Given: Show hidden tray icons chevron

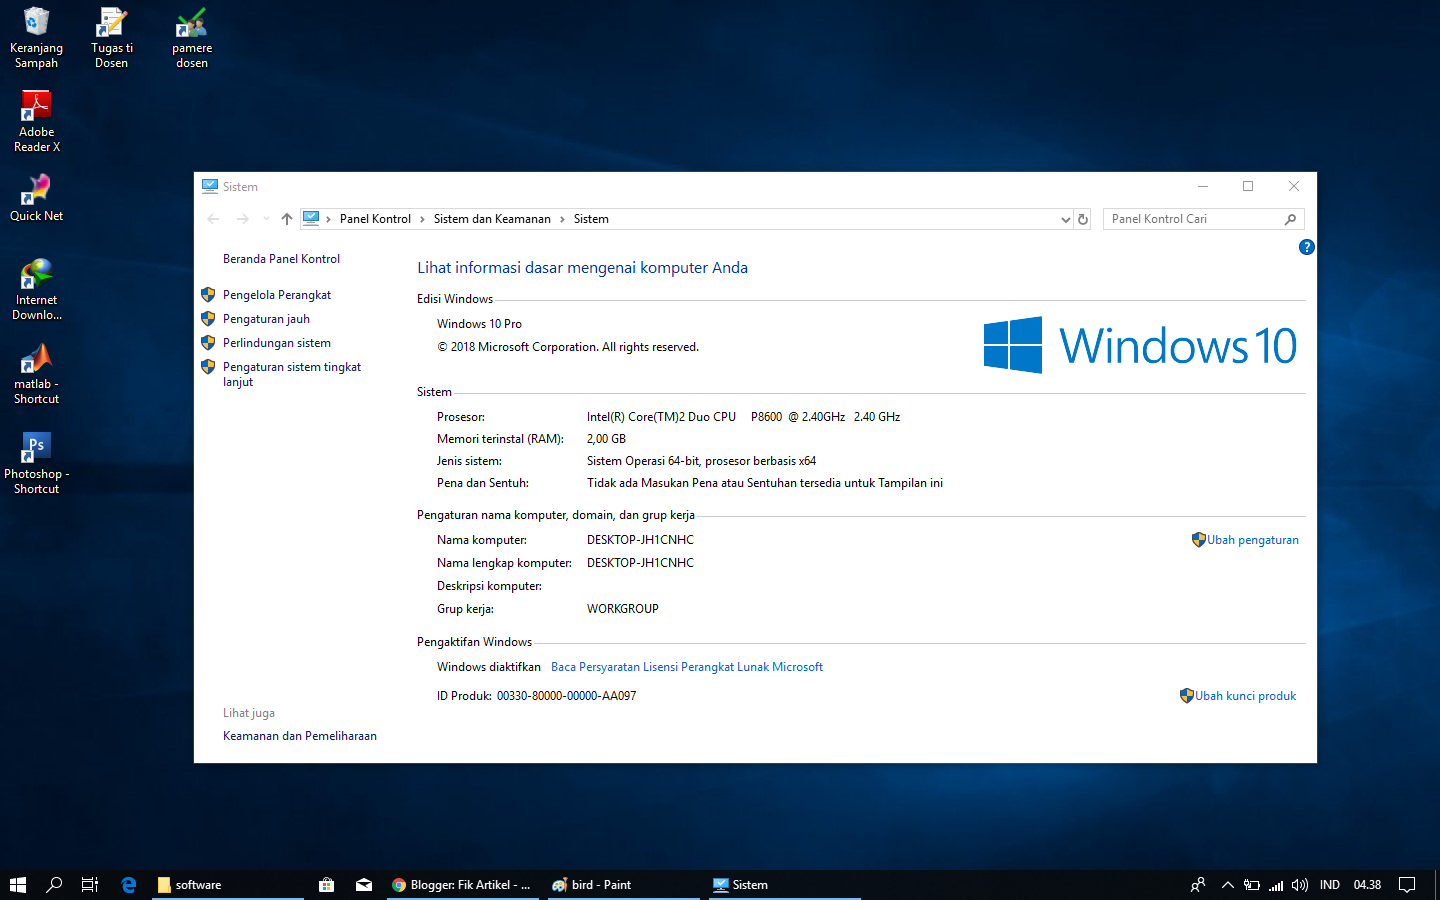Looking at the screenshot, I should (x=1228, y=885).
